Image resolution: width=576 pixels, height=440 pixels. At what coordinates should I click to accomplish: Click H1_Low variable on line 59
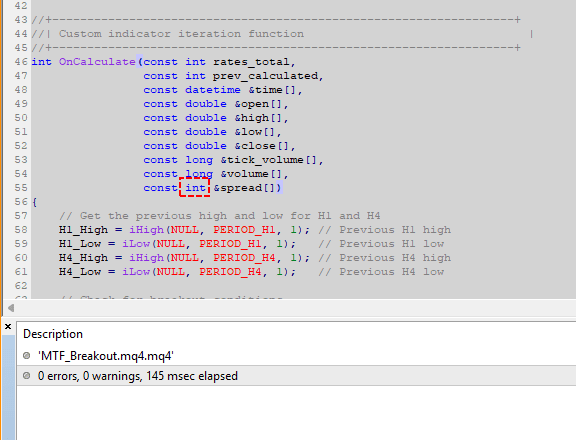80,244
